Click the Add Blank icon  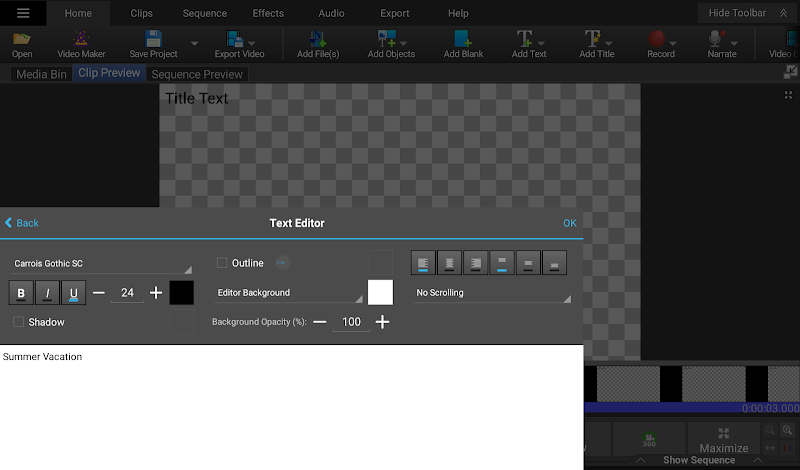point(463,39)
